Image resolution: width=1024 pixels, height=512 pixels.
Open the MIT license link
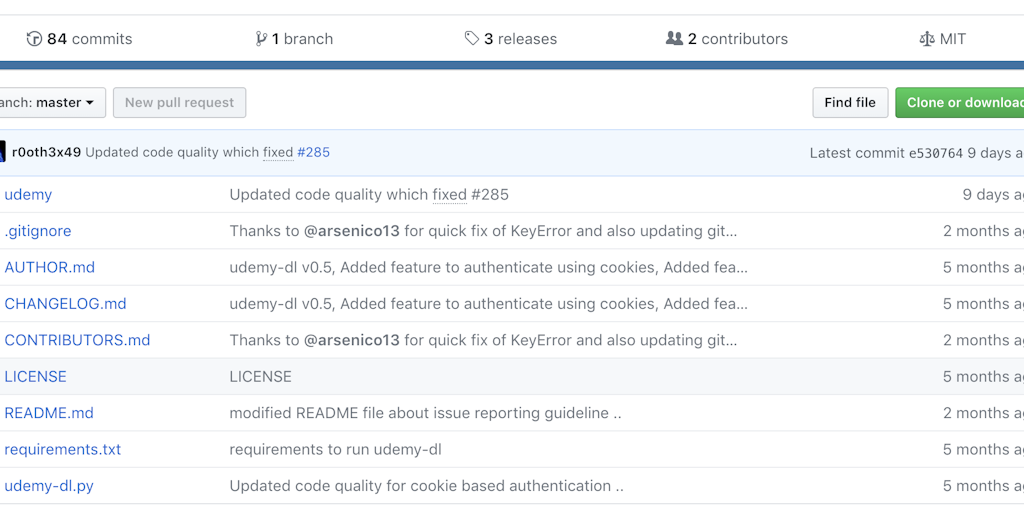pos(942,39)
